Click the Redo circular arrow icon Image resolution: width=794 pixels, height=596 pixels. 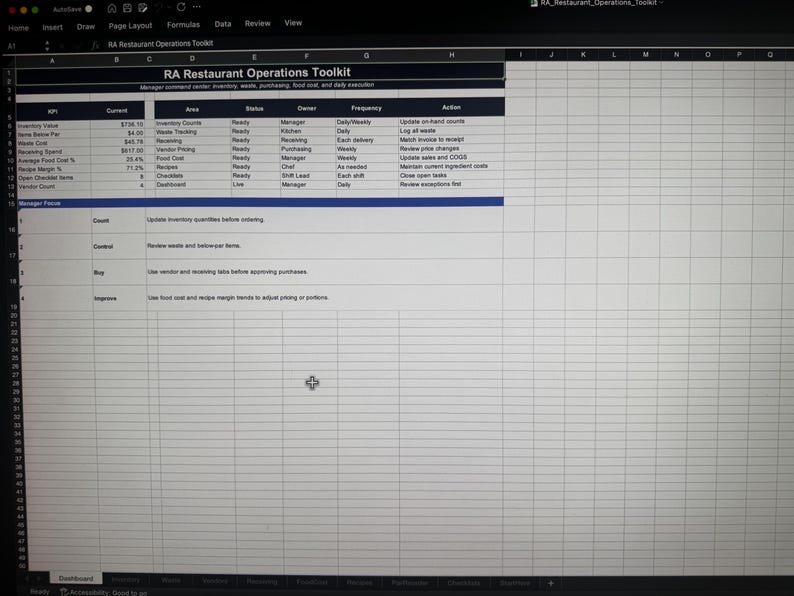[181, 7]
